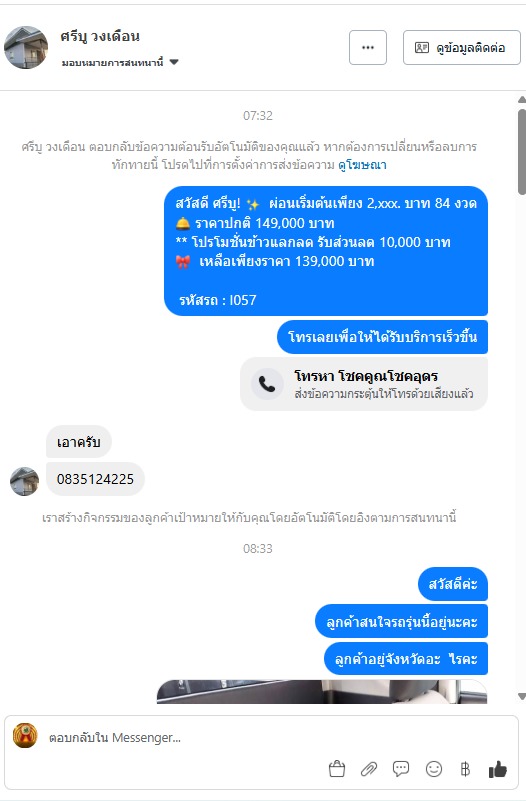Click the chat scrollbar thumb
The image size is (526, 801).
point(522,152)
